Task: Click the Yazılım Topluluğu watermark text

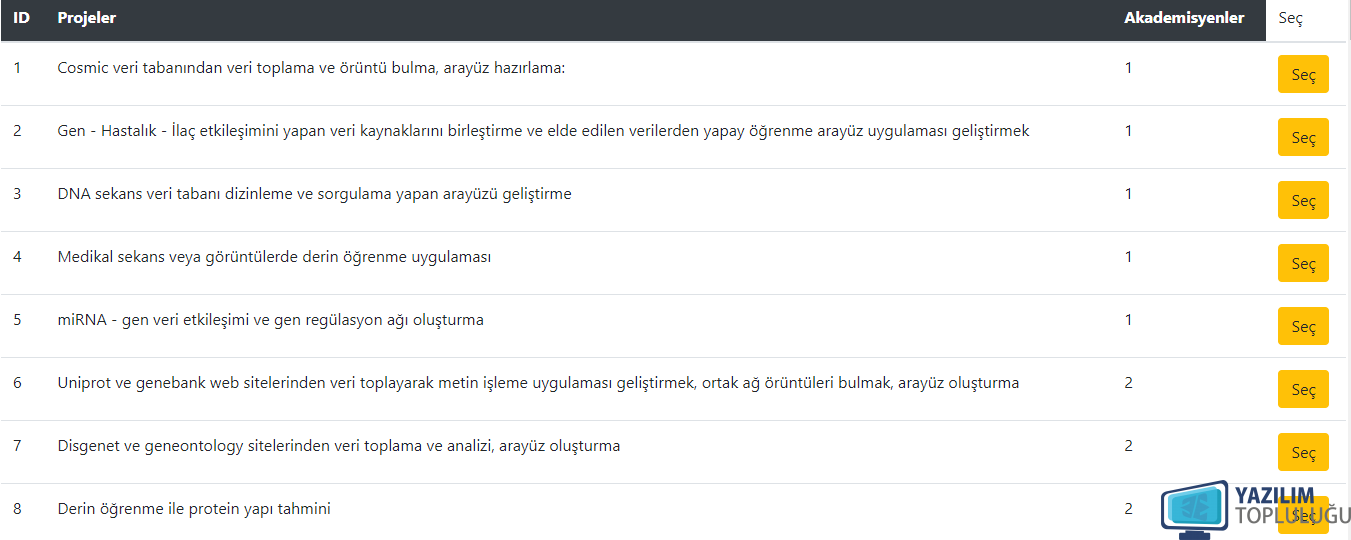Action: coord(1292,506)
